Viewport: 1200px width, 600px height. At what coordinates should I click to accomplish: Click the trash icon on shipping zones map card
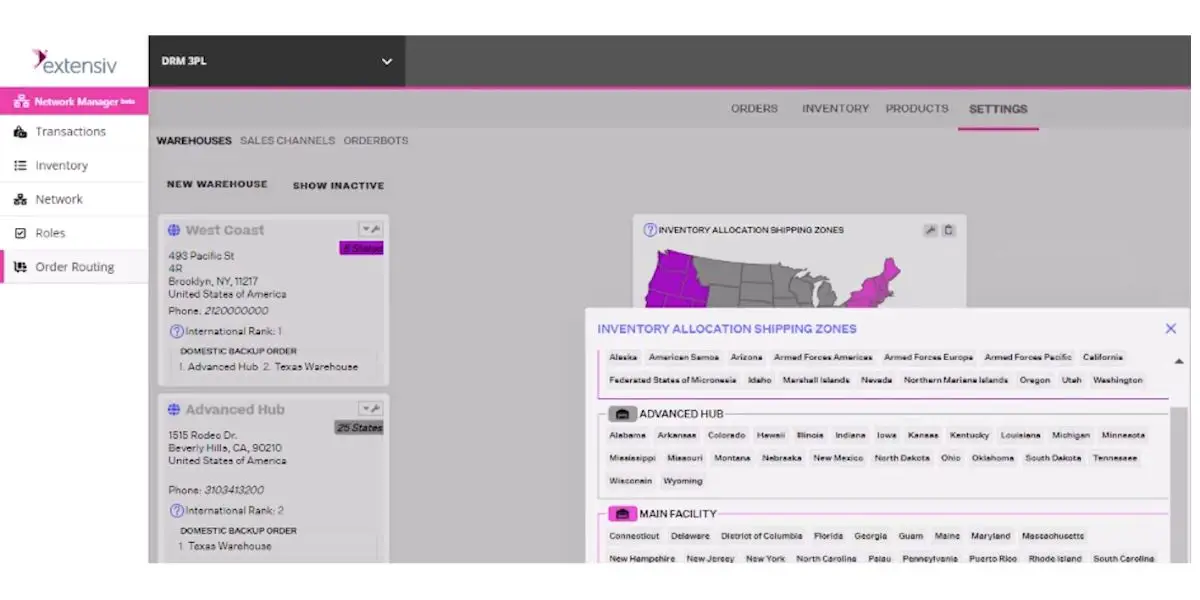[x=948, y=230]
